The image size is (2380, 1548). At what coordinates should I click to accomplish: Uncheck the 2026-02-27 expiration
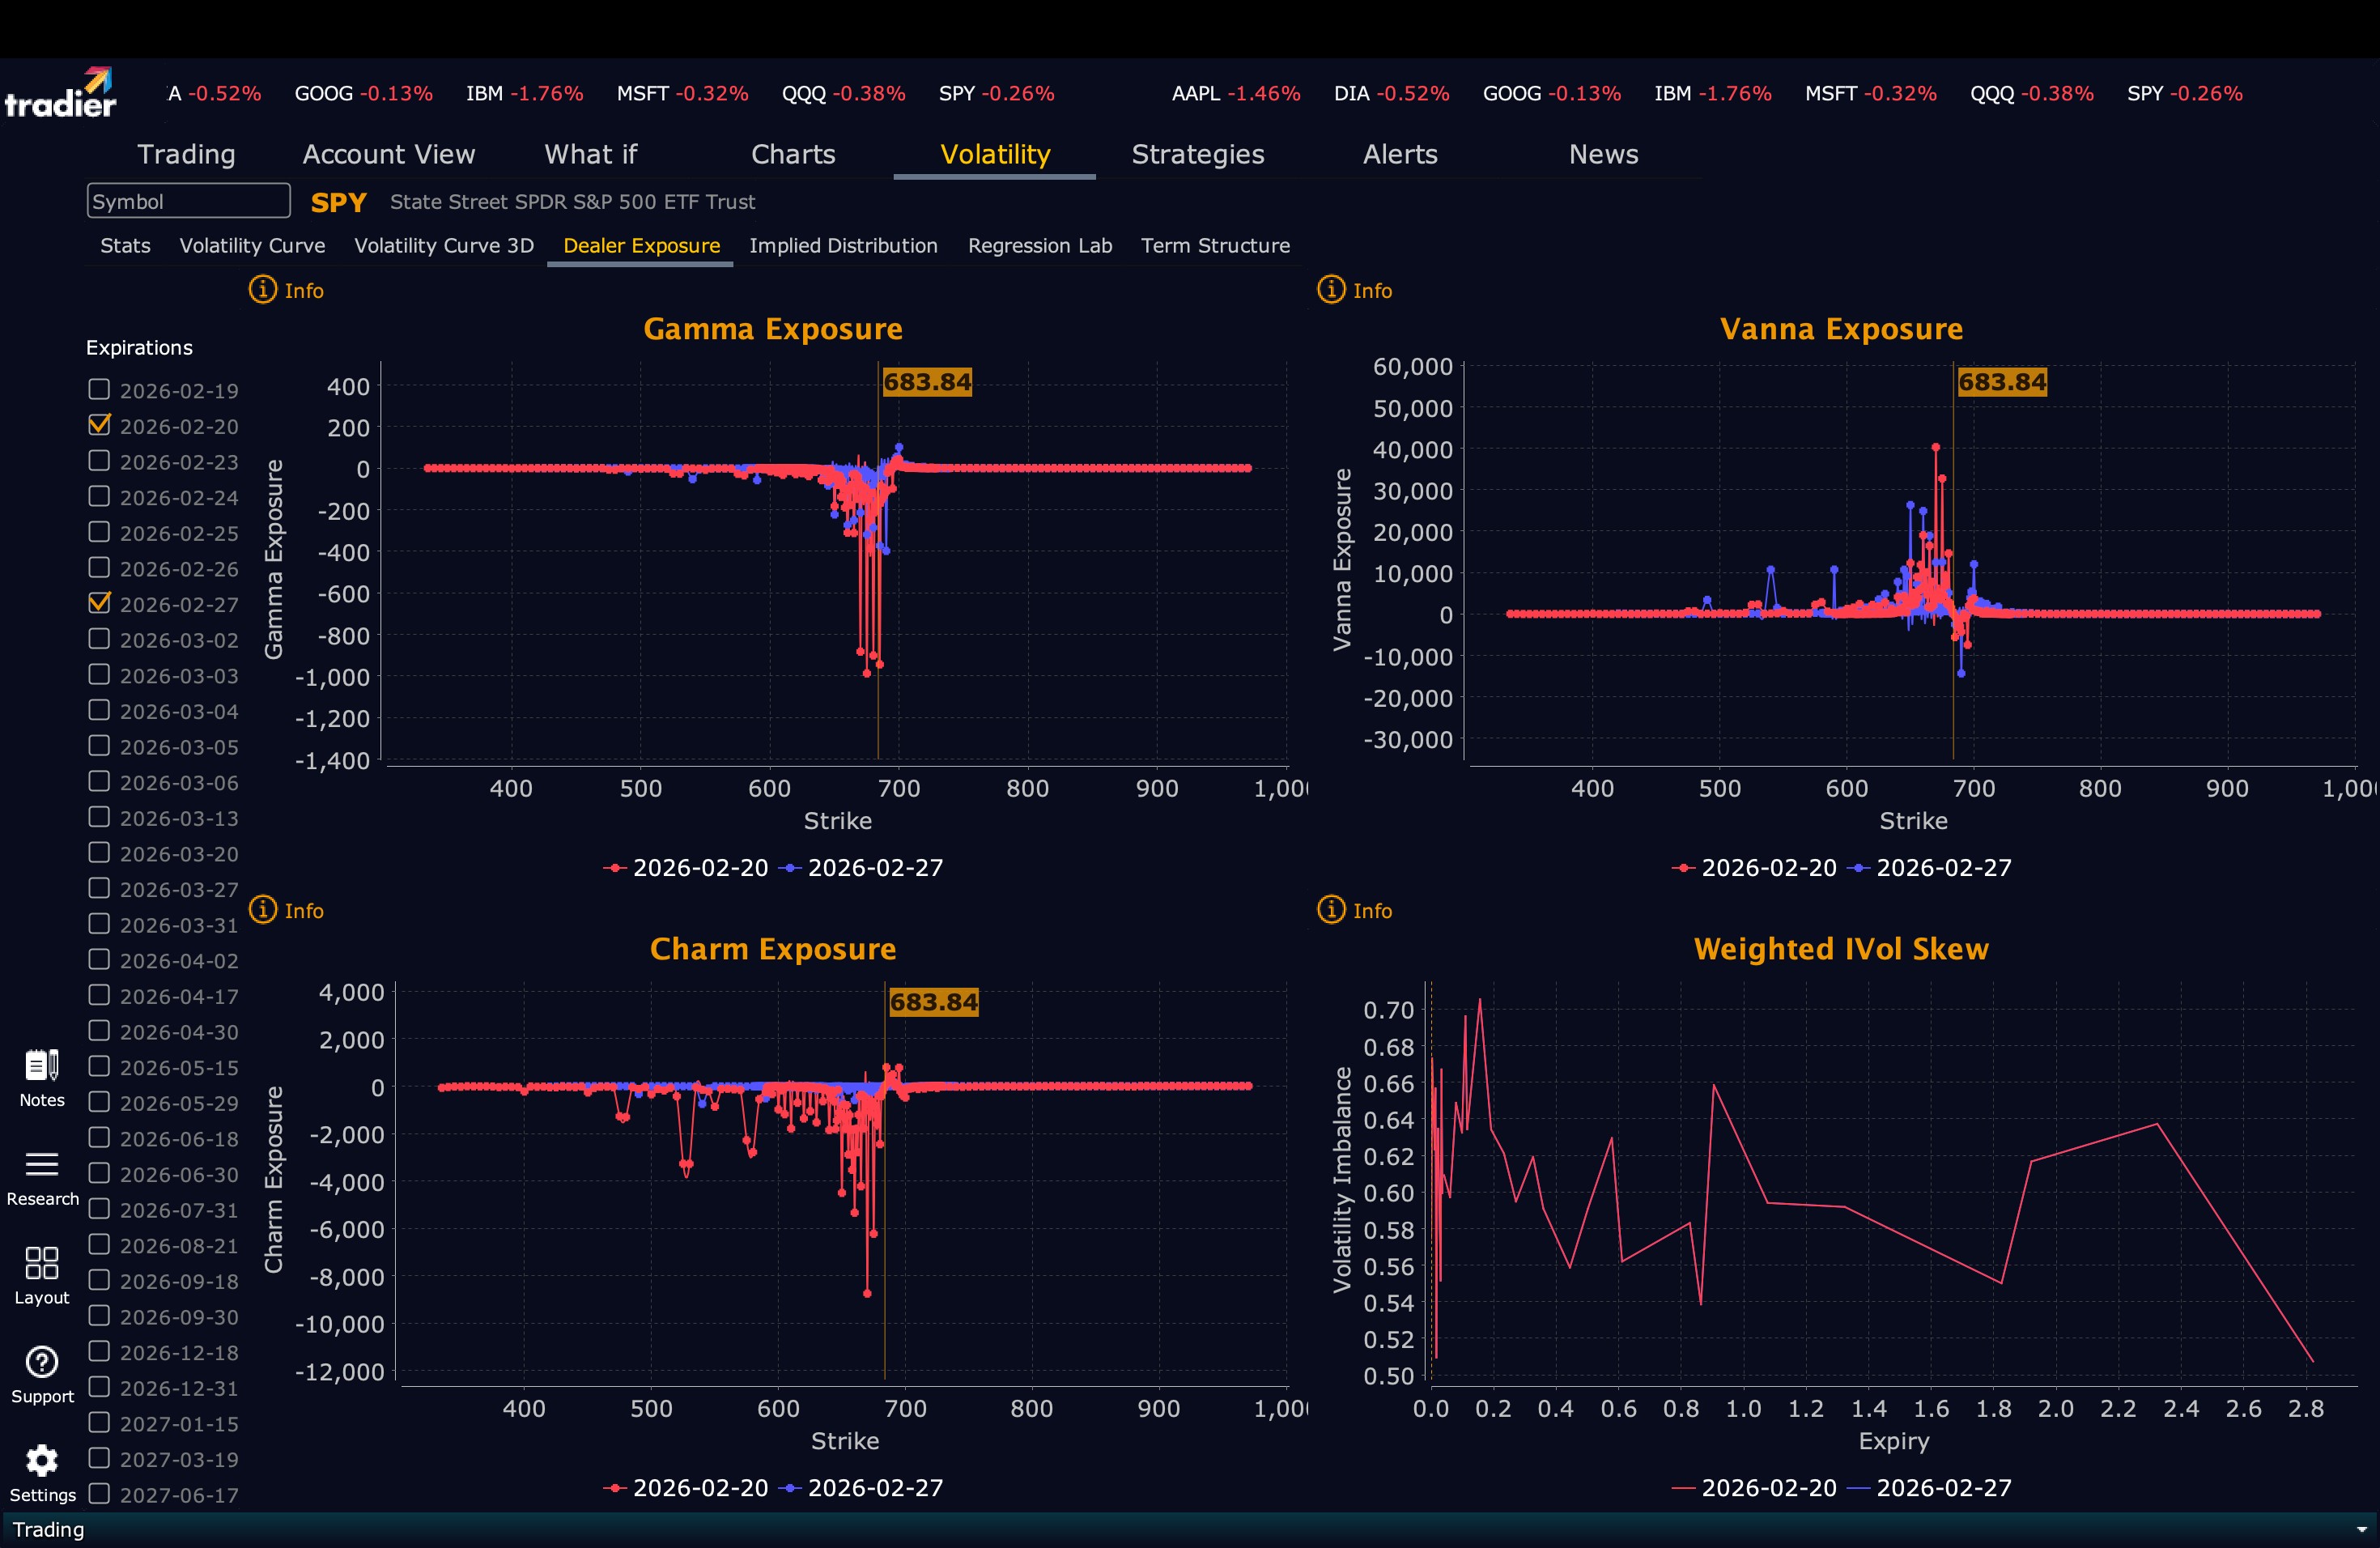point(99,603)
